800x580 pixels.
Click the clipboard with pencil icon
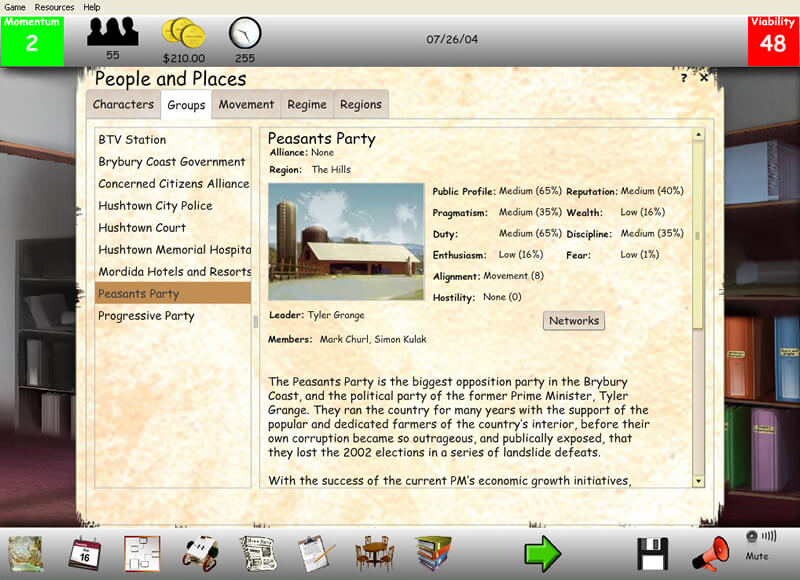click(x=316, y=553)
